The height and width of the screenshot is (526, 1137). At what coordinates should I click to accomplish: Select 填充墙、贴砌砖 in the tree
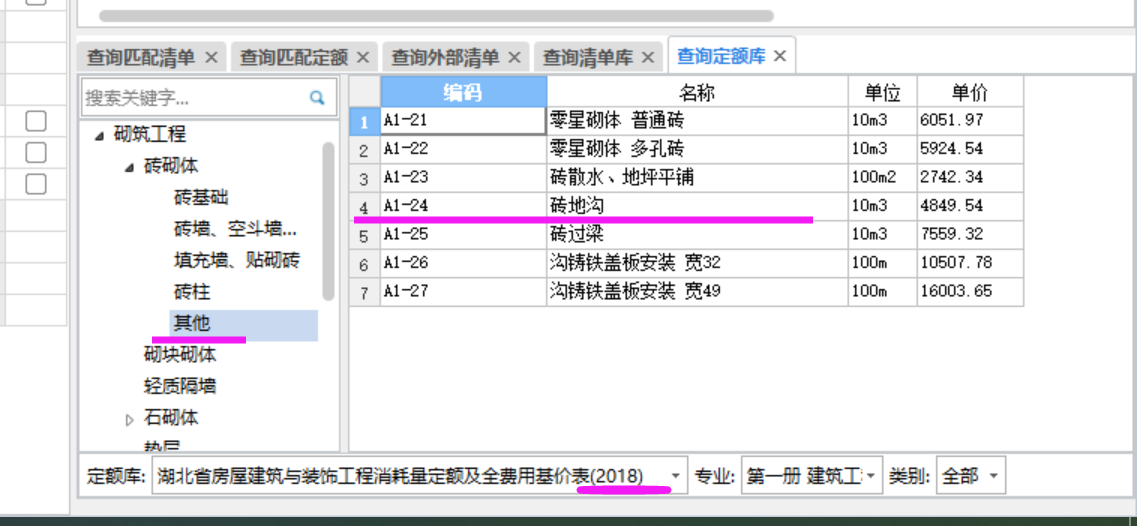[237, 260]
